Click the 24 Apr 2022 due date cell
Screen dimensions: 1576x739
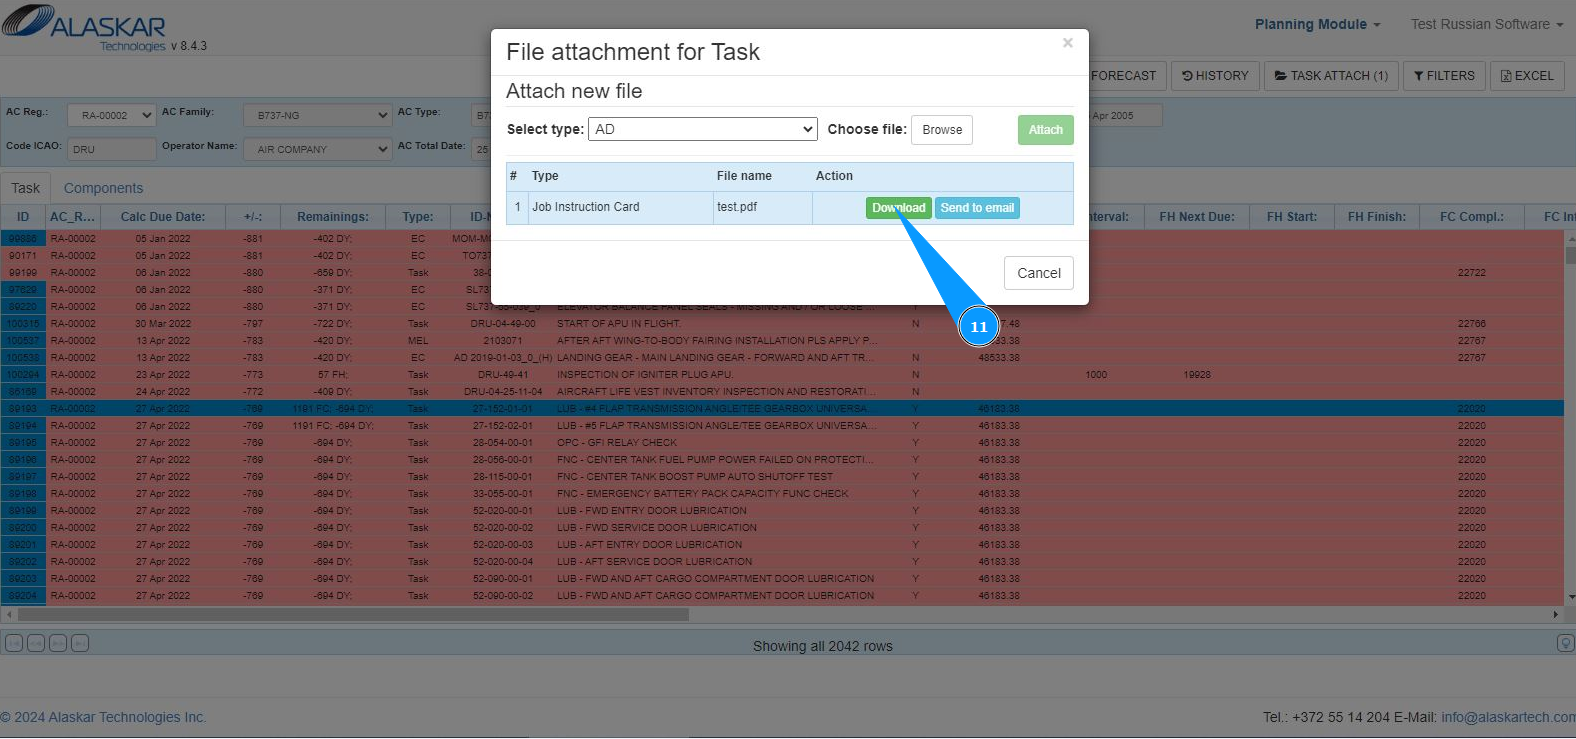pyautogui.click(x=163, y=392)
